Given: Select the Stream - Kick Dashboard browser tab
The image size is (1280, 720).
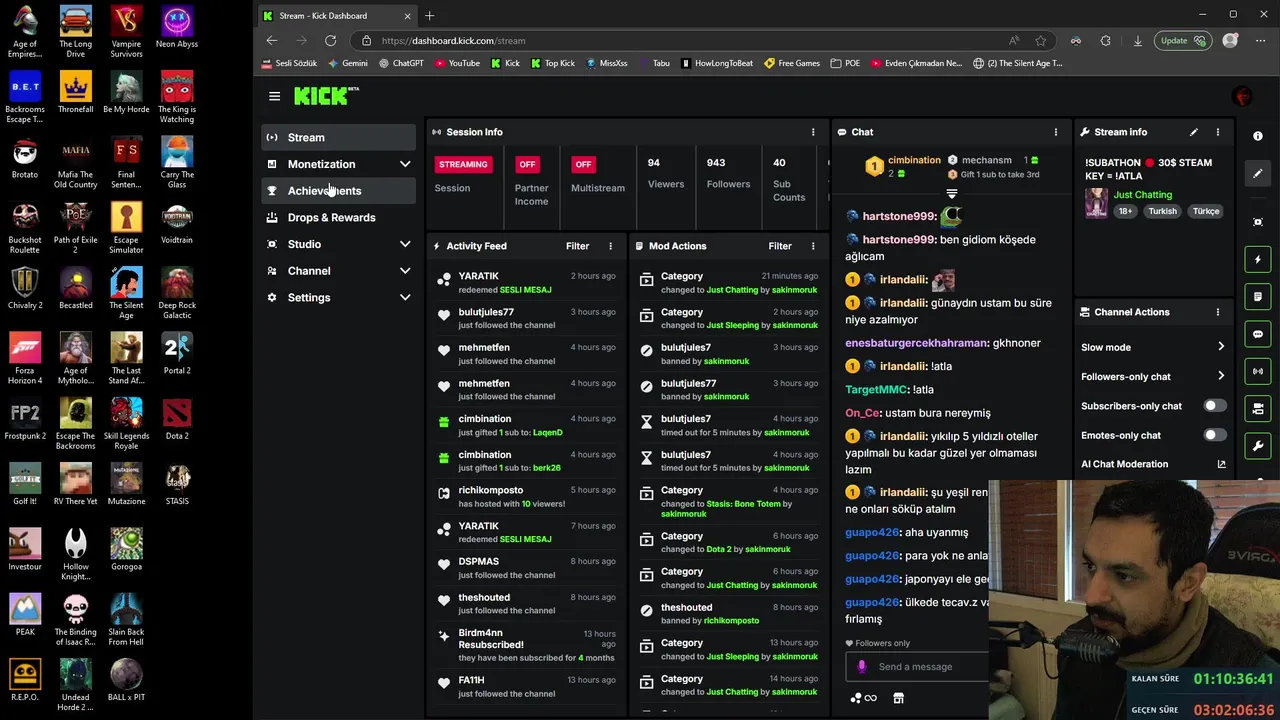Looking at the screenshot, I should pos(337,16).
